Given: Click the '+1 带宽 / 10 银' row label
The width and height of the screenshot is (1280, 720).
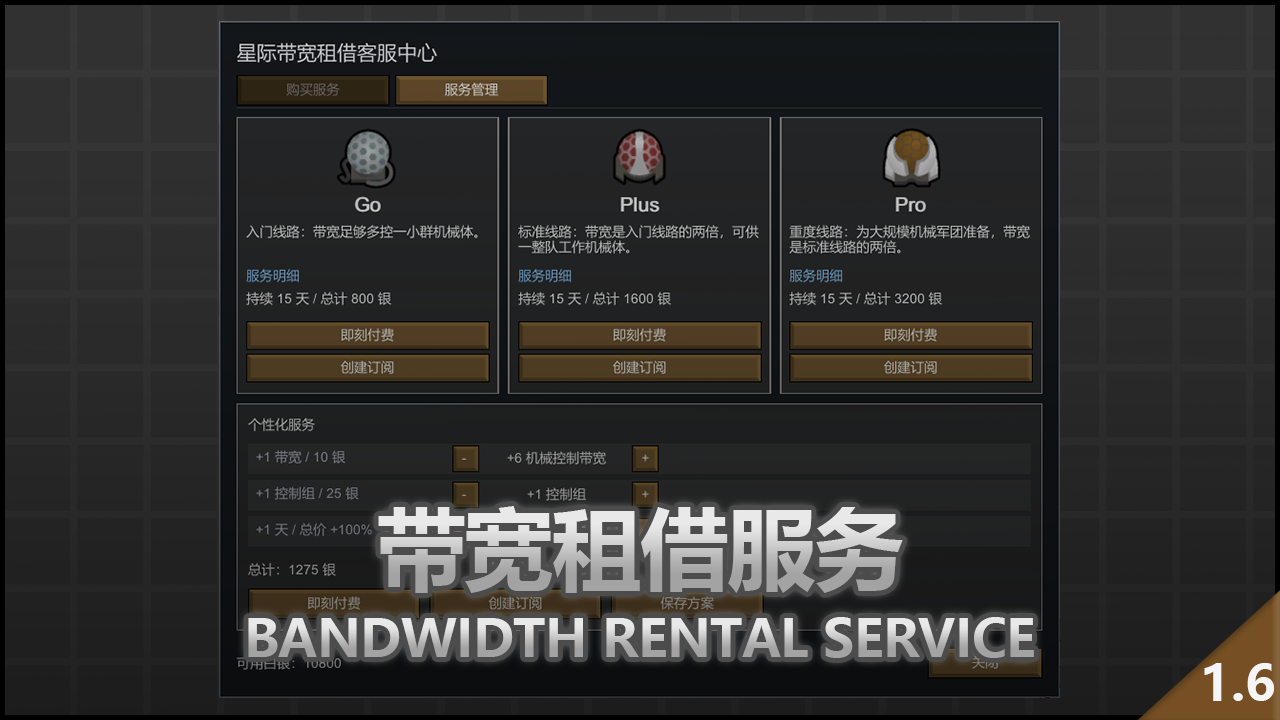Looking at the screenshot, I should click(x=300, y=458).
